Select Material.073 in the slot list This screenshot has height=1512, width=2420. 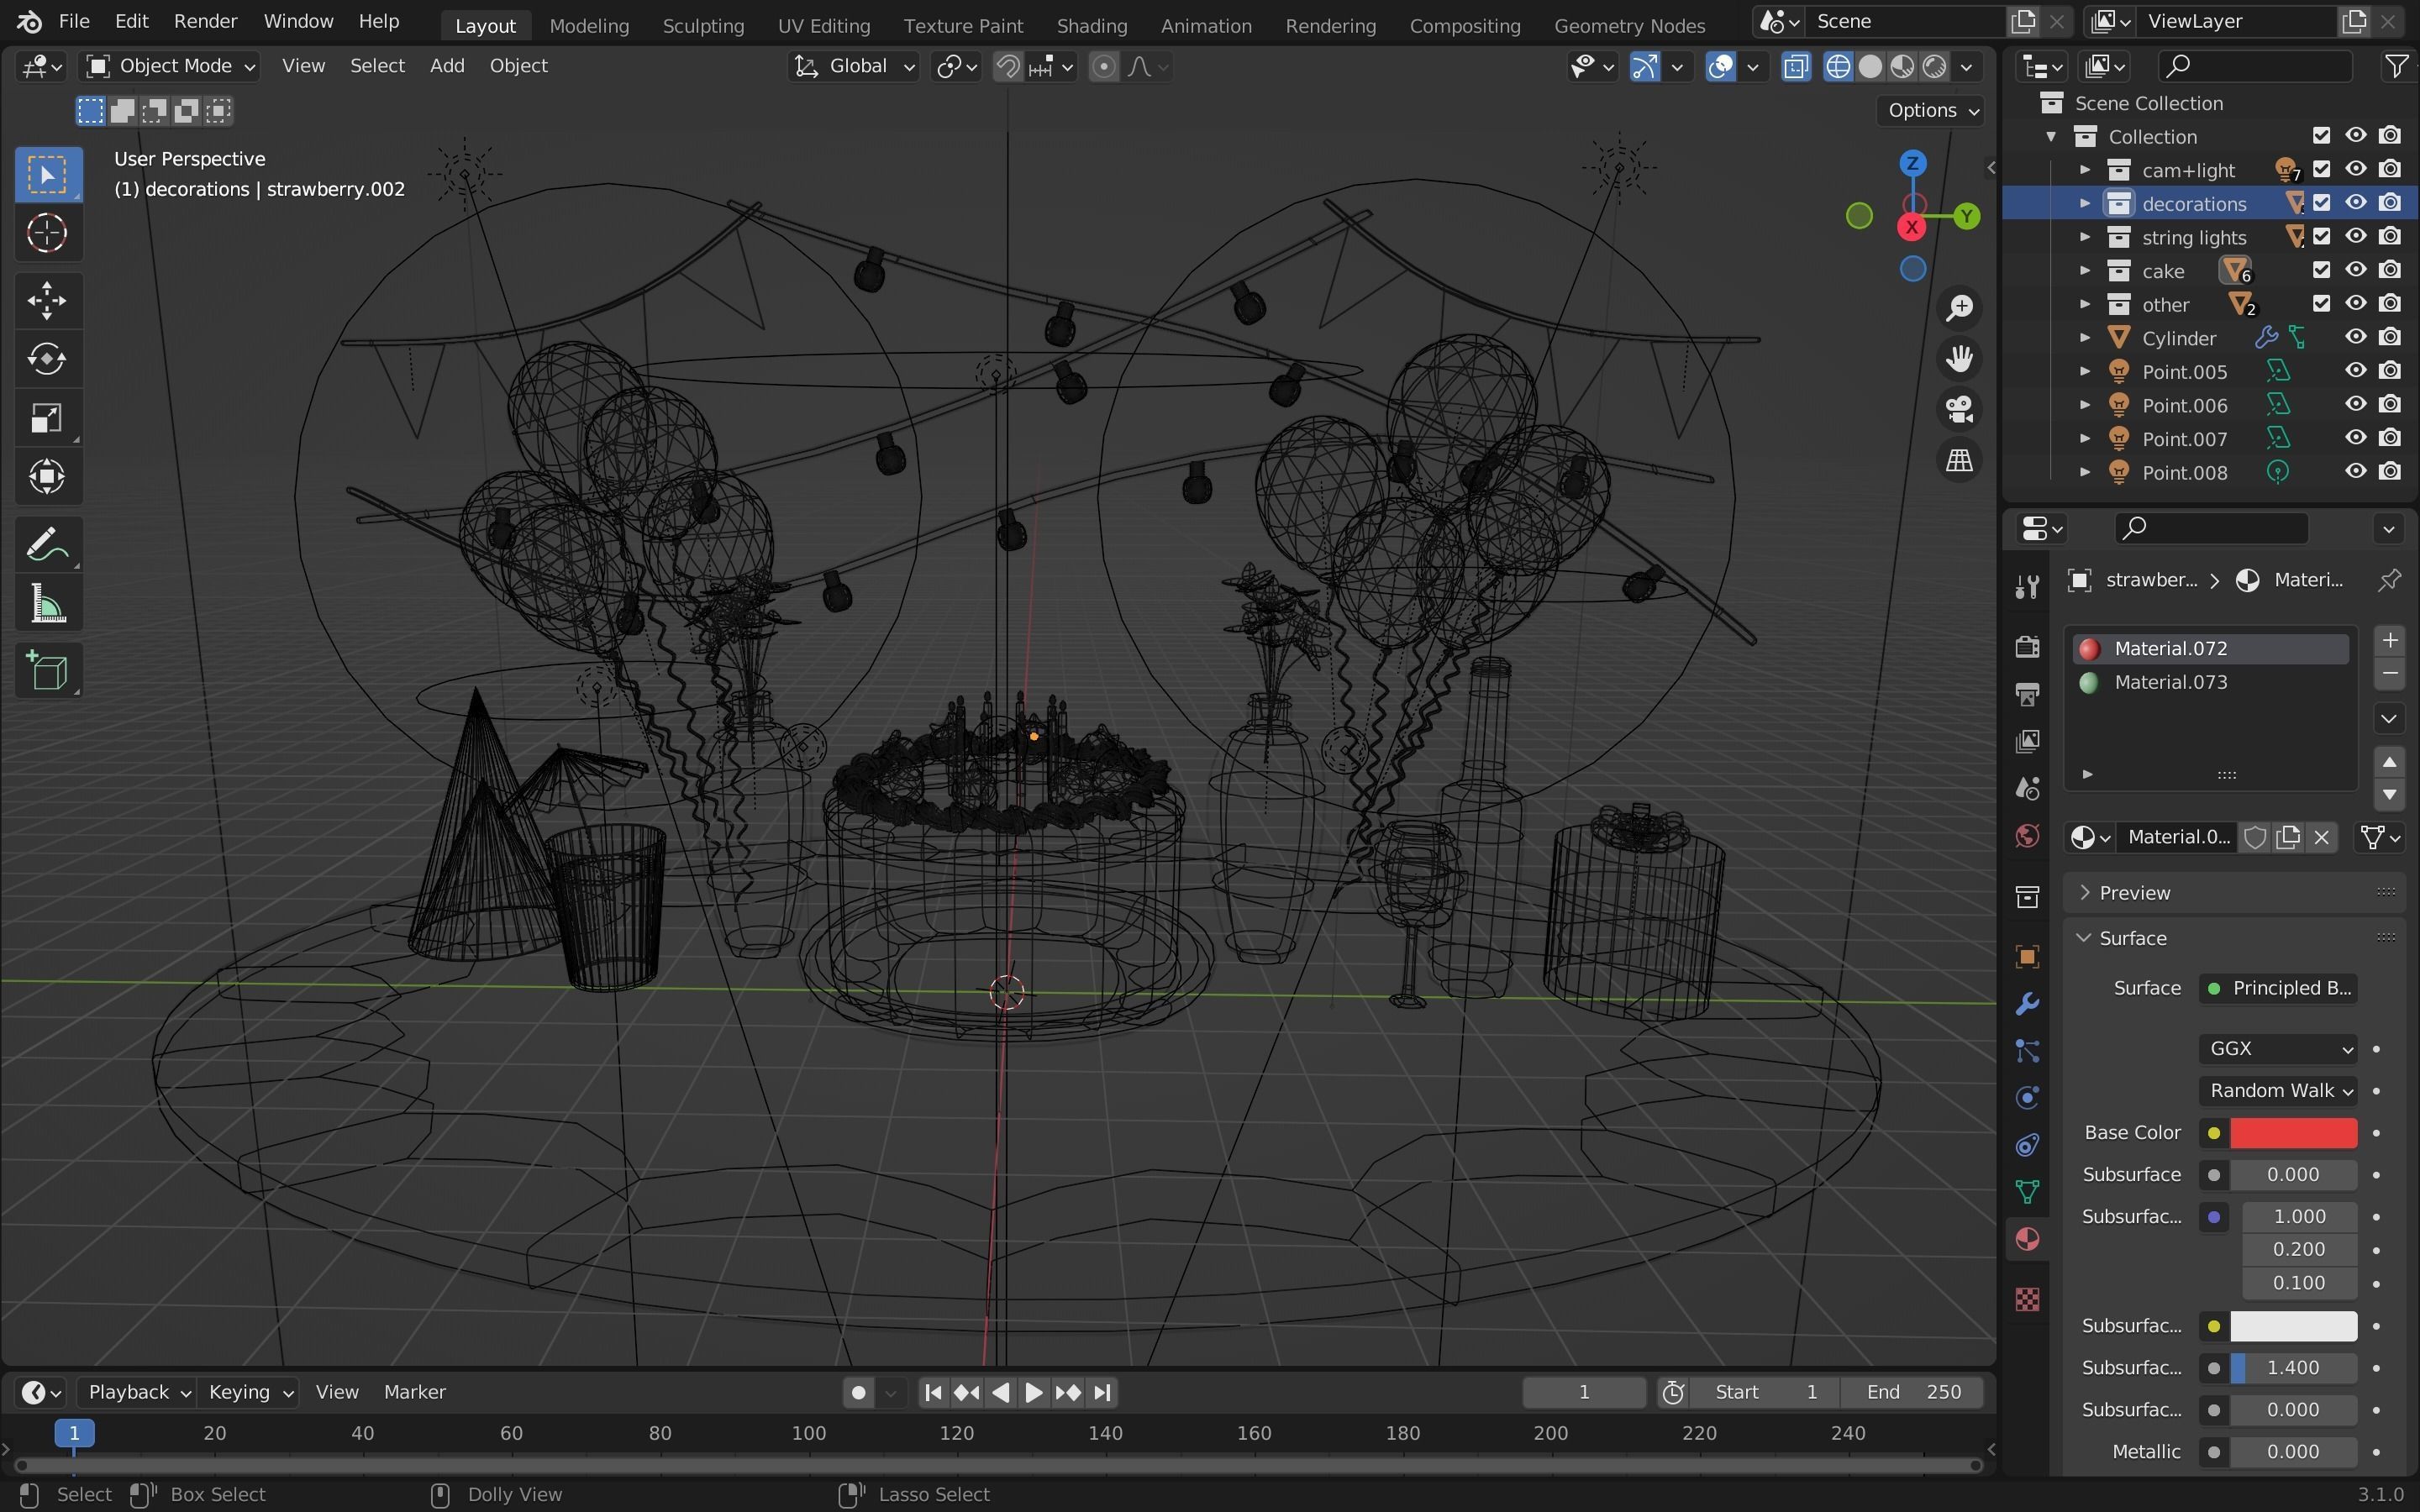[x=2210, y=682]
